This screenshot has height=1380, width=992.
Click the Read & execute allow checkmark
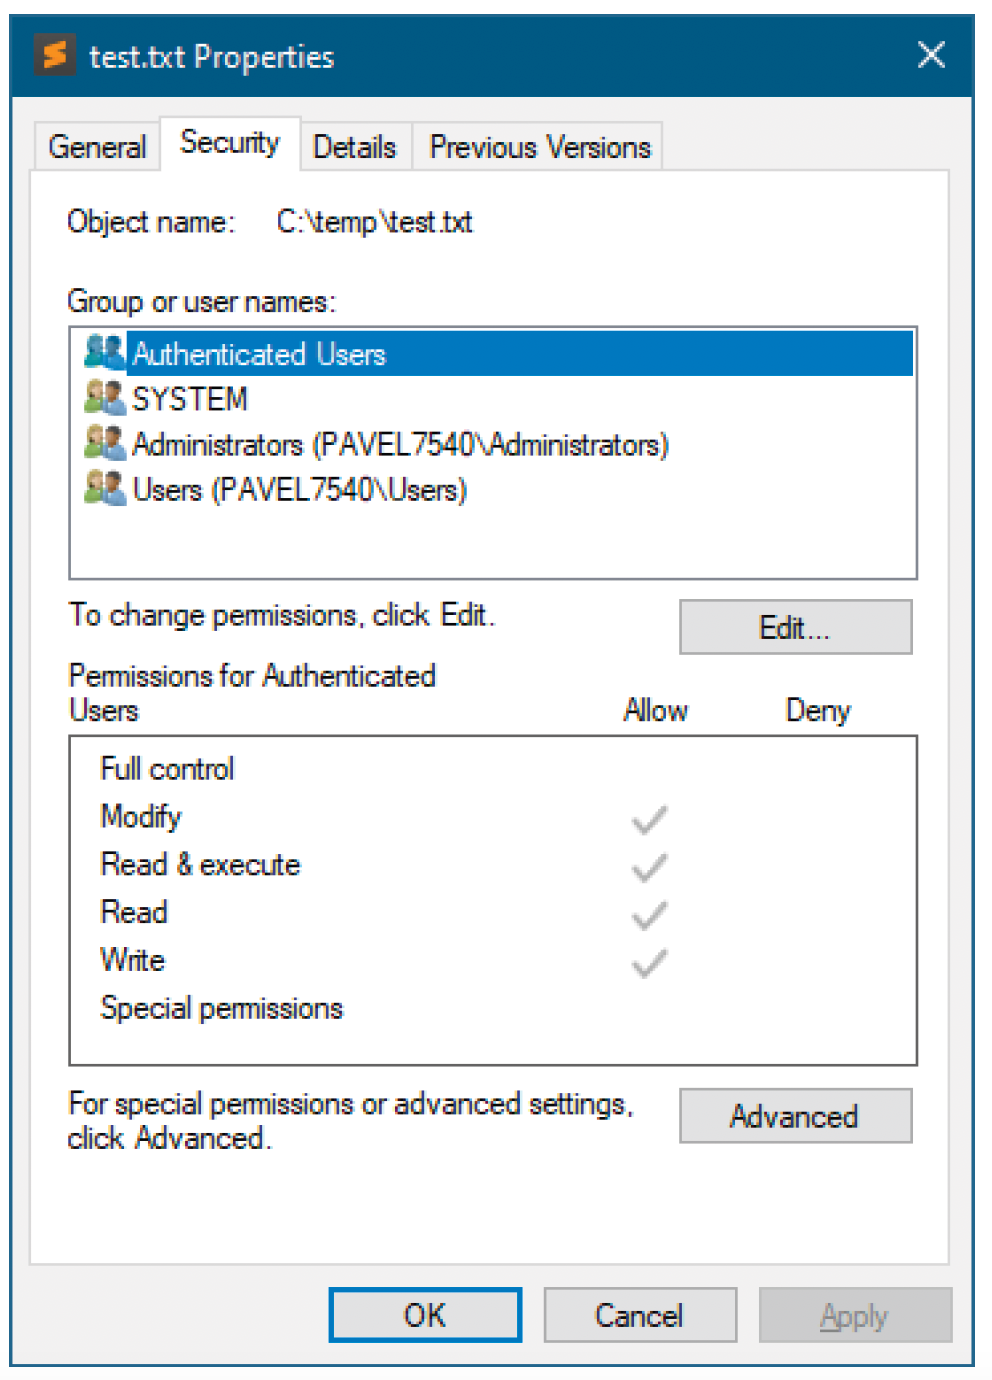[649, 867]
